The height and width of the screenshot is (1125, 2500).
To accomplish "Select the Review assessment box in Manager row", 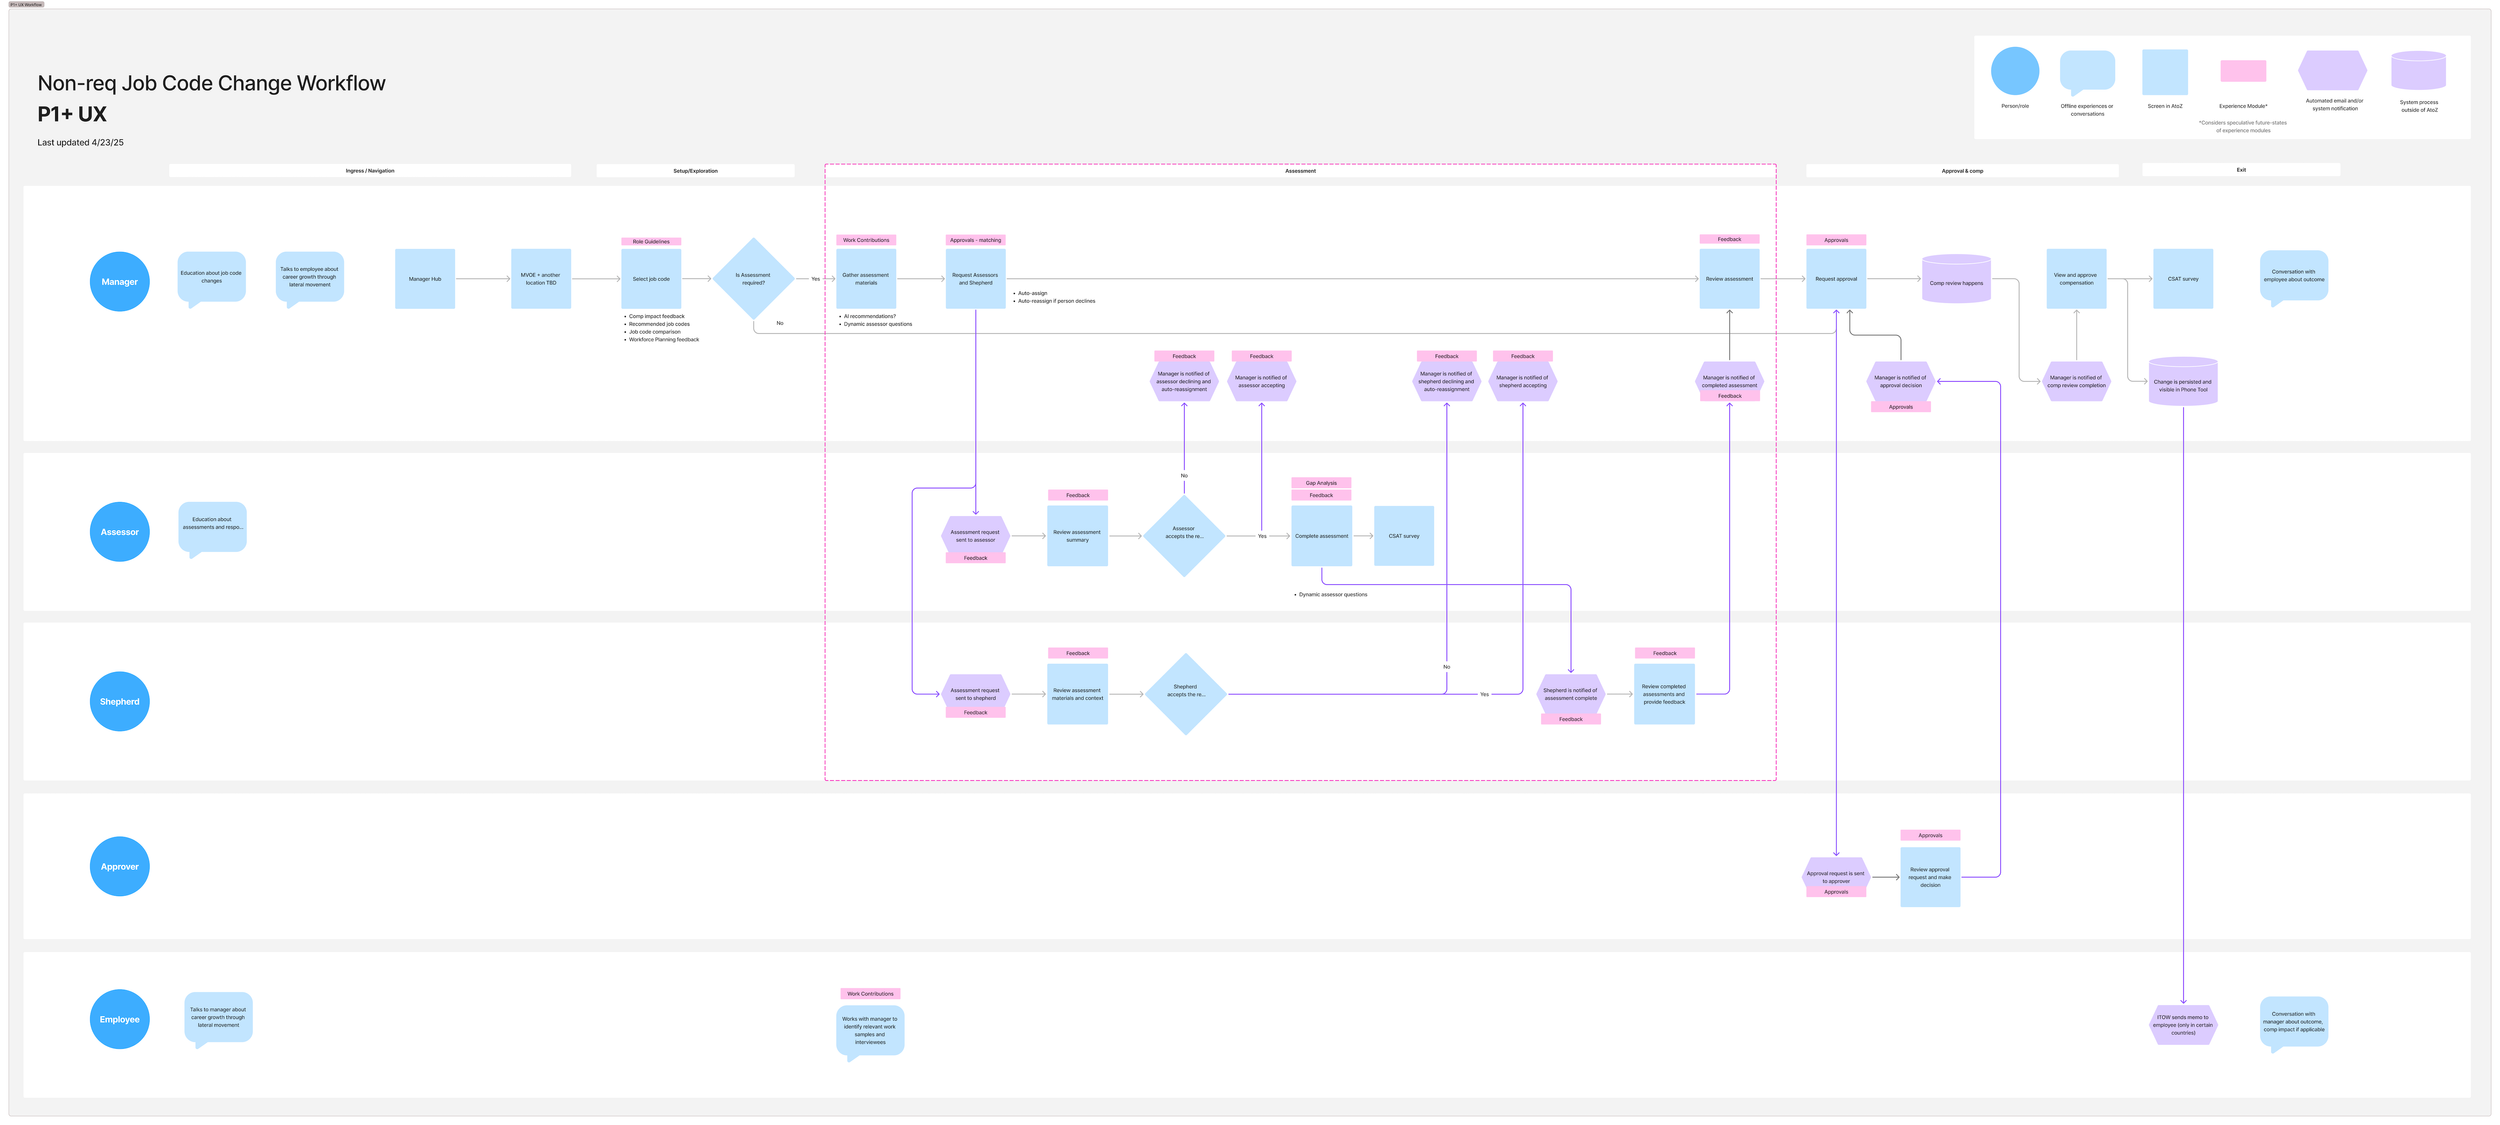I will (x=1729, y=279).
